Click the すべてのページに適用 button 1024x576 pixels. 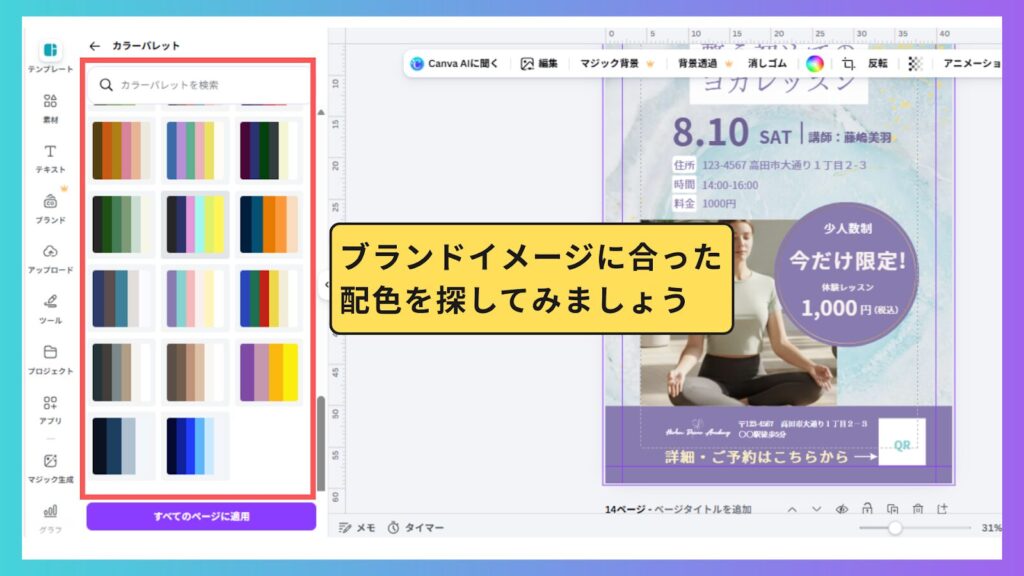(x=201, y=516)
